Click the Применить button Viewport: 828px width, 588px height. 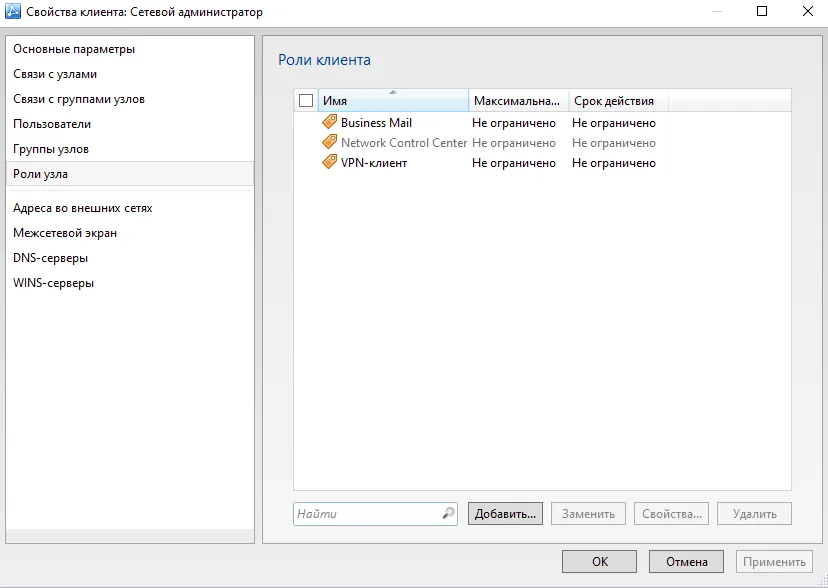click(x=774, y=562)
